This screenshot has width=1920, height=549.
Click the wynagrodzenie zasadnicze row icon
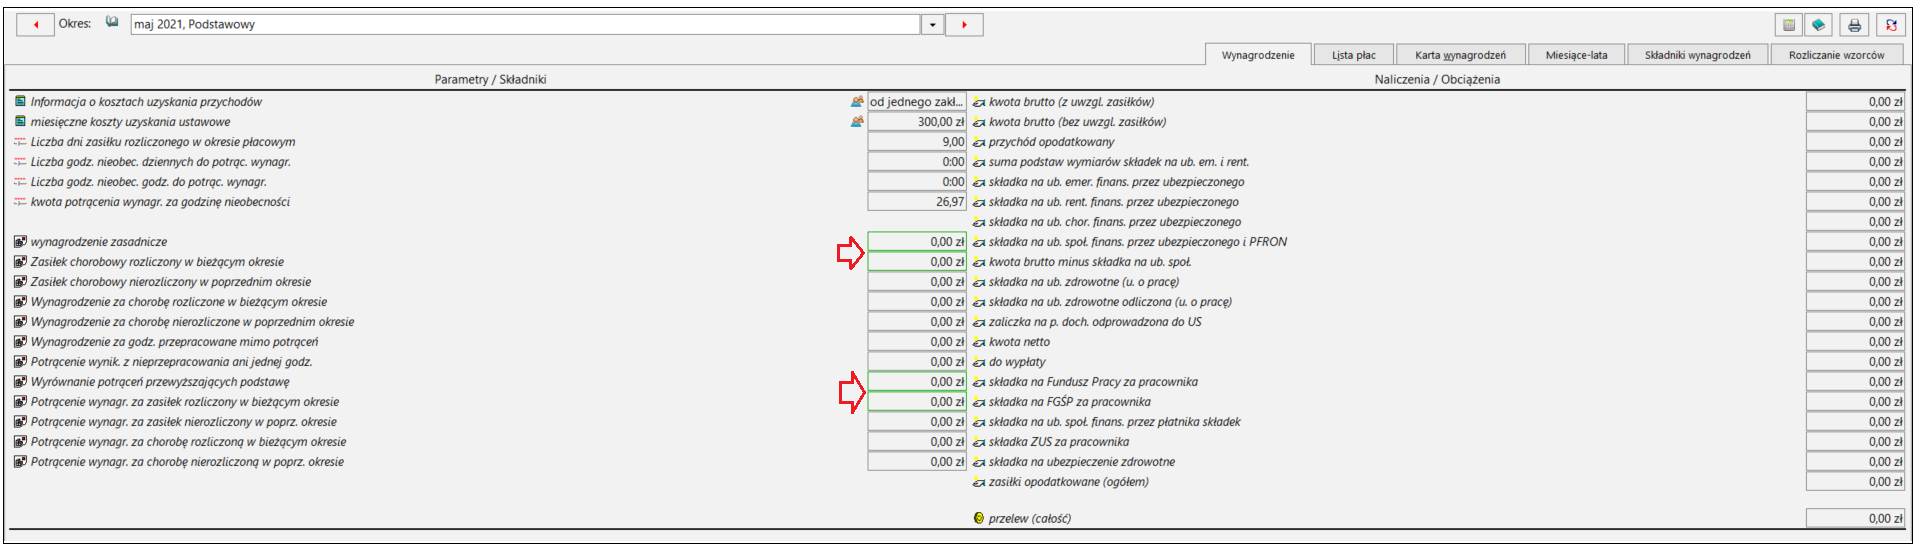[x=21, y=242]
